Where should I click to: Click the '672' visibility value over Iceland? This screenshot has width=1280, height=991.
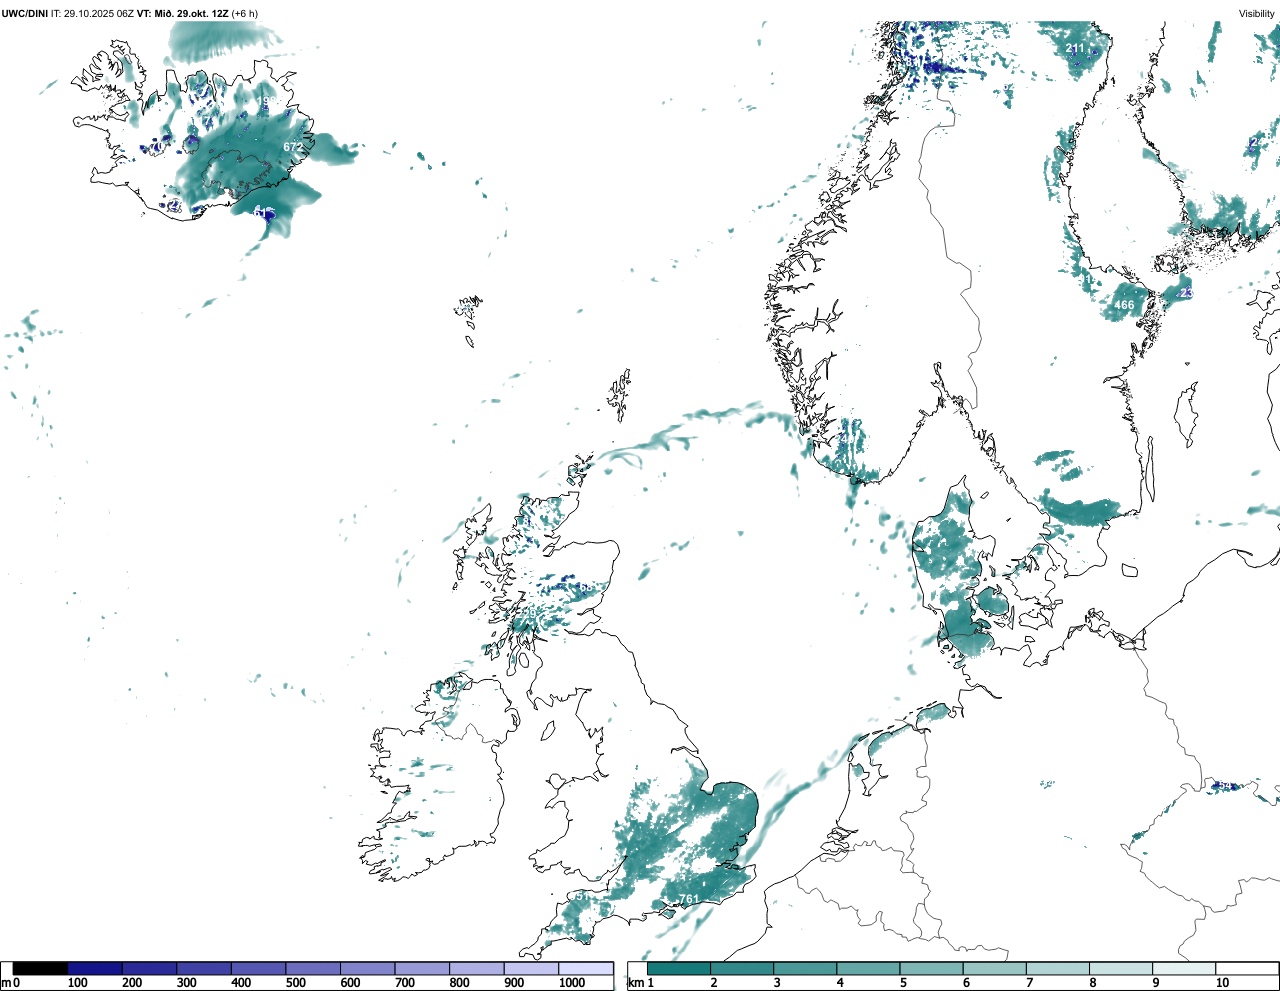click(292, 147)
